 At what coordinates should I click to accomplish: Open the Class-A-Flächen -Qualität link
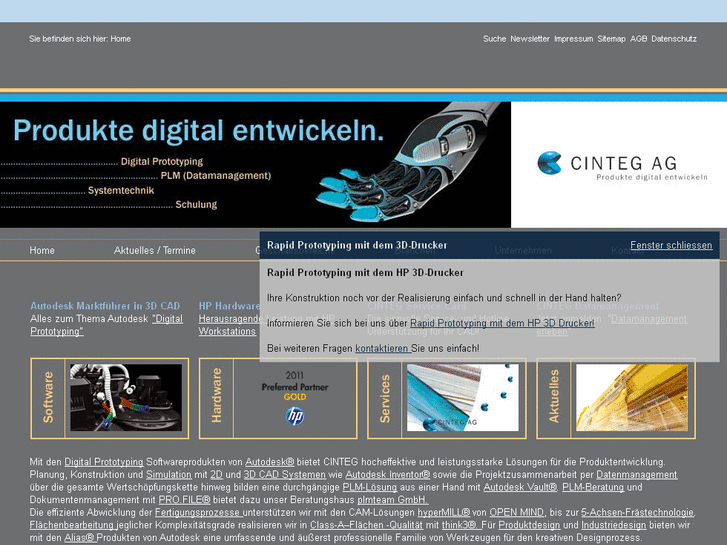point(366,525)
